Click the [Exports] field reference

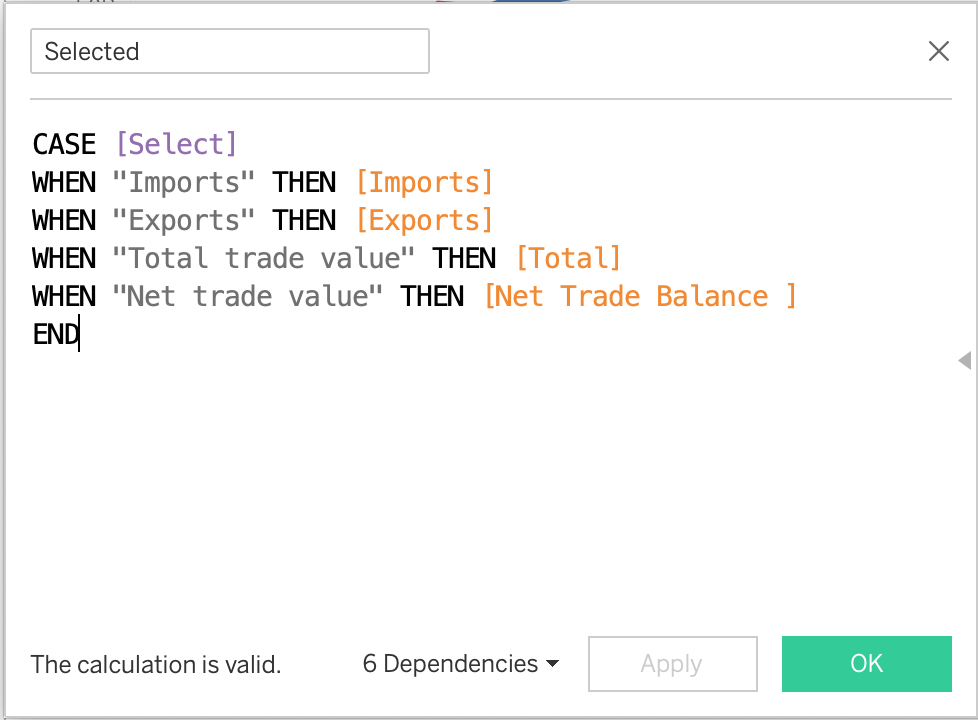tap(424, 220)
